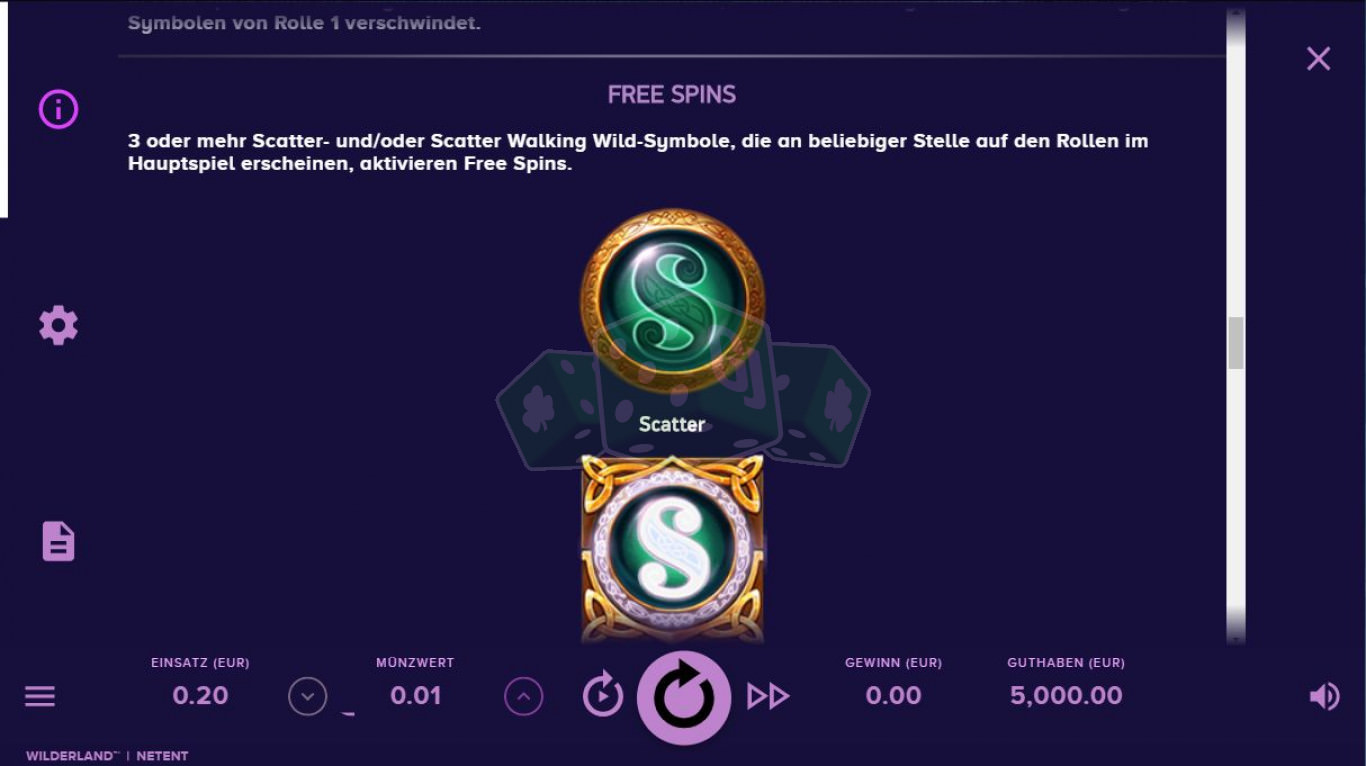Screen dimensions: 1366x766
Task: Click the Münzwert value 0.01
Action: [x=416, y=696]
